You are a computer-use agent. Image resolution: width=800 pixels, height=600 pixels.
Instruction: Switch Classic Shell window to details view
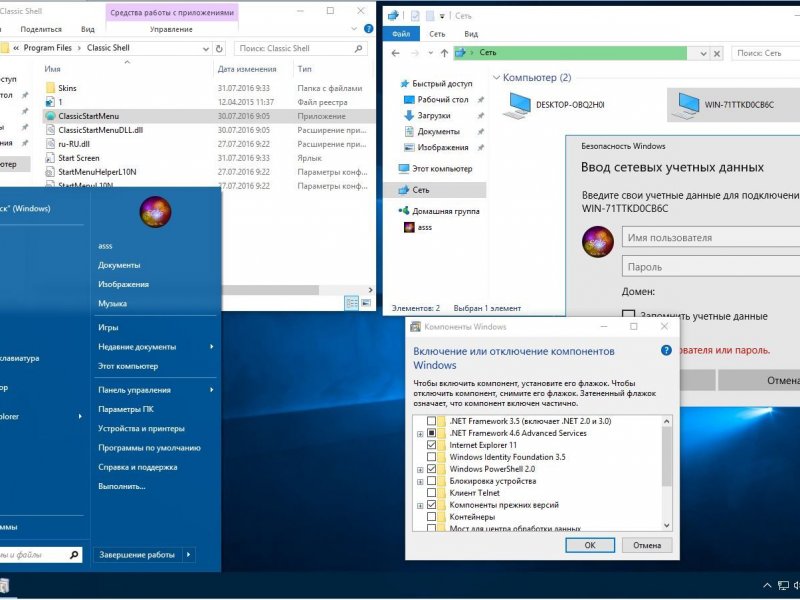click(352, 303)
